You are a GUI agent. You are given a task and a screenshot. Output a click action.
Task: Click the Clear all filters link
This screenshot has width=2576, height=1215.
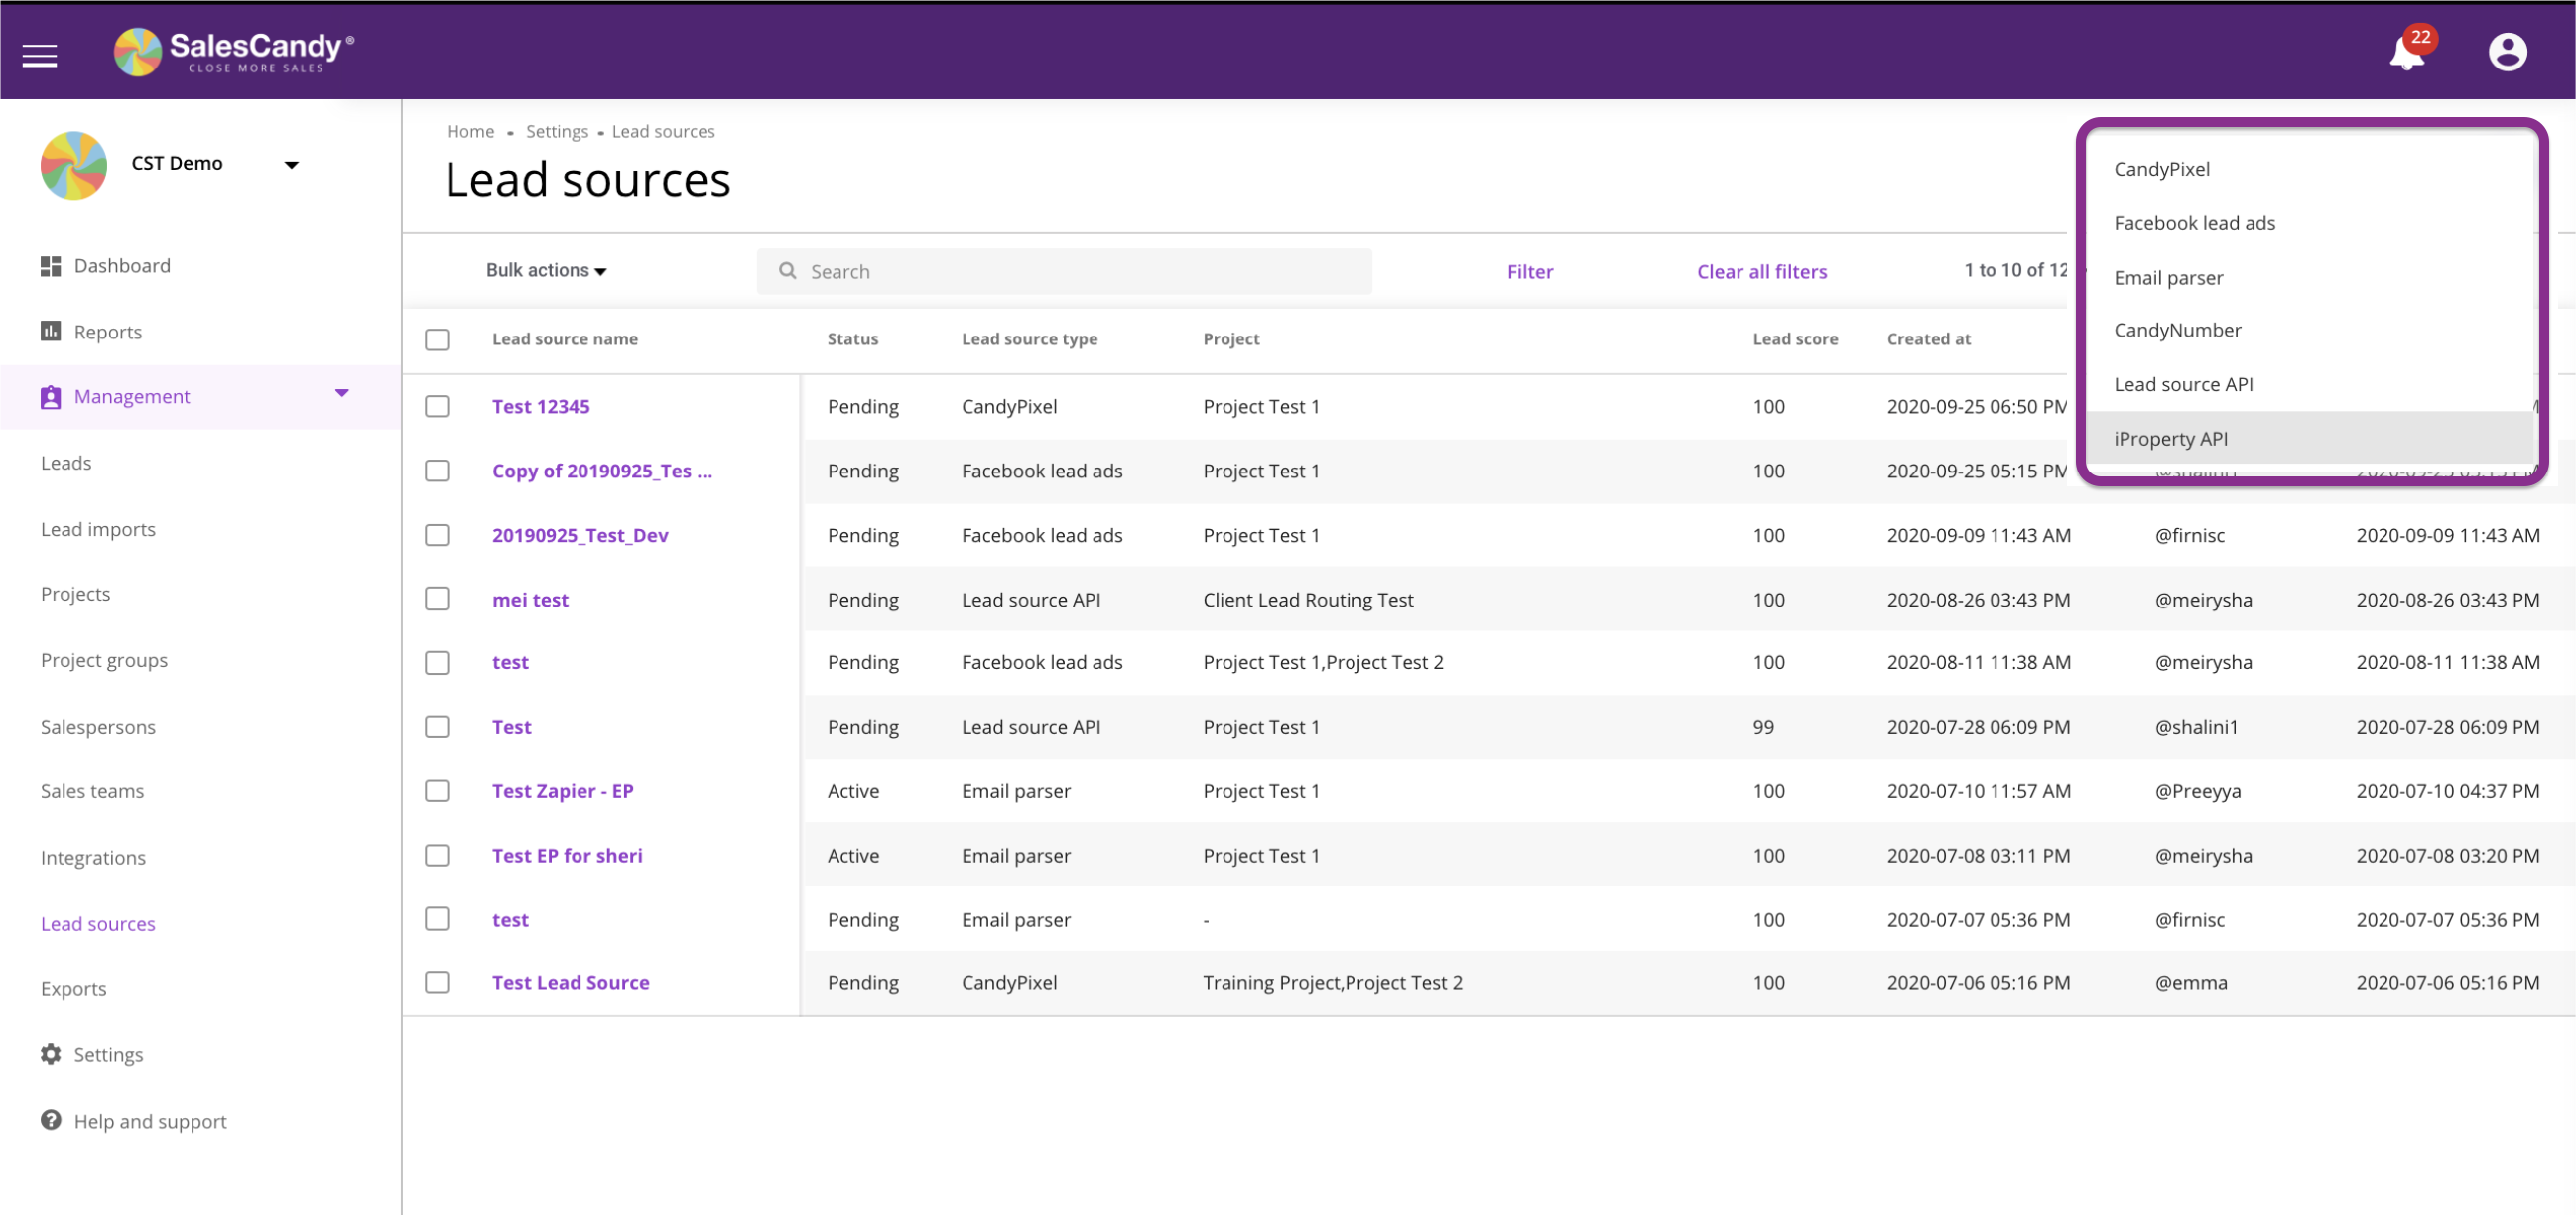(x=1761, y=271)
